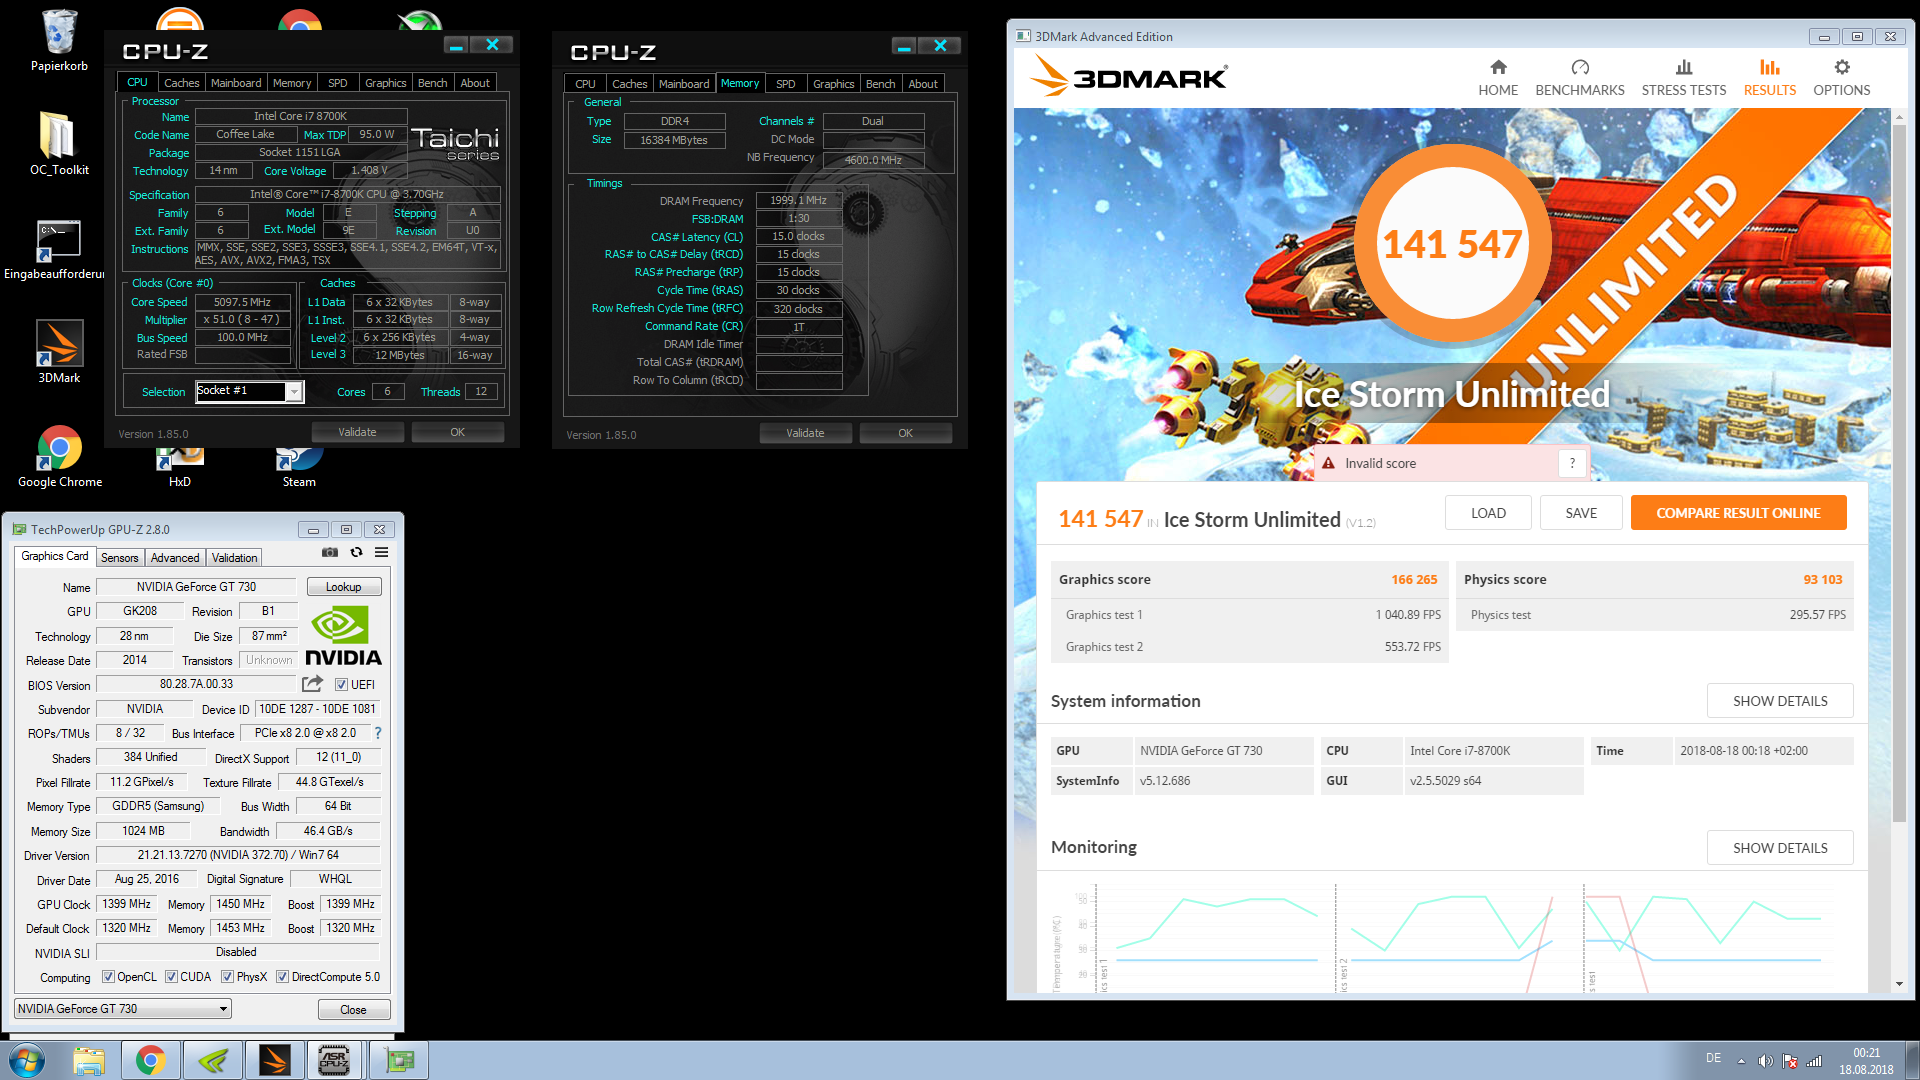Click the GPU-Z screenshot camera icon
The image size is (1920, 1080).
[330, 552]
